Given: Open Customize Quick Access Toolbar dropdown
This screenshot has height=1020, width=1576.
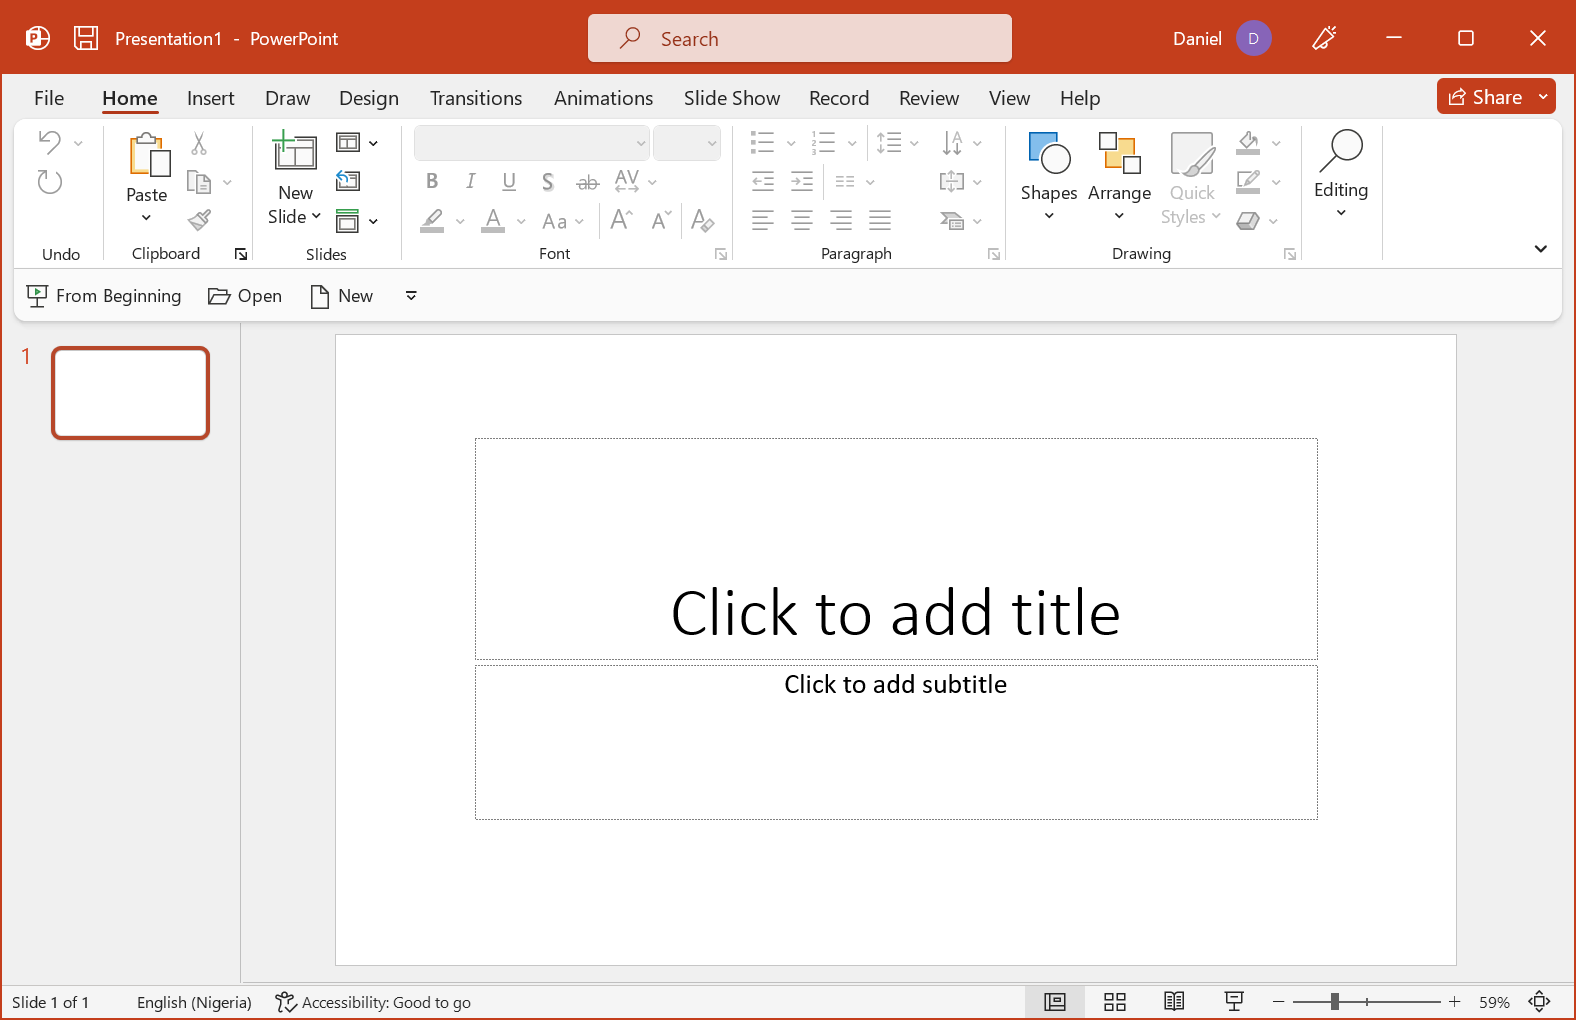Looking at the screenshot, I should point(411,296).
